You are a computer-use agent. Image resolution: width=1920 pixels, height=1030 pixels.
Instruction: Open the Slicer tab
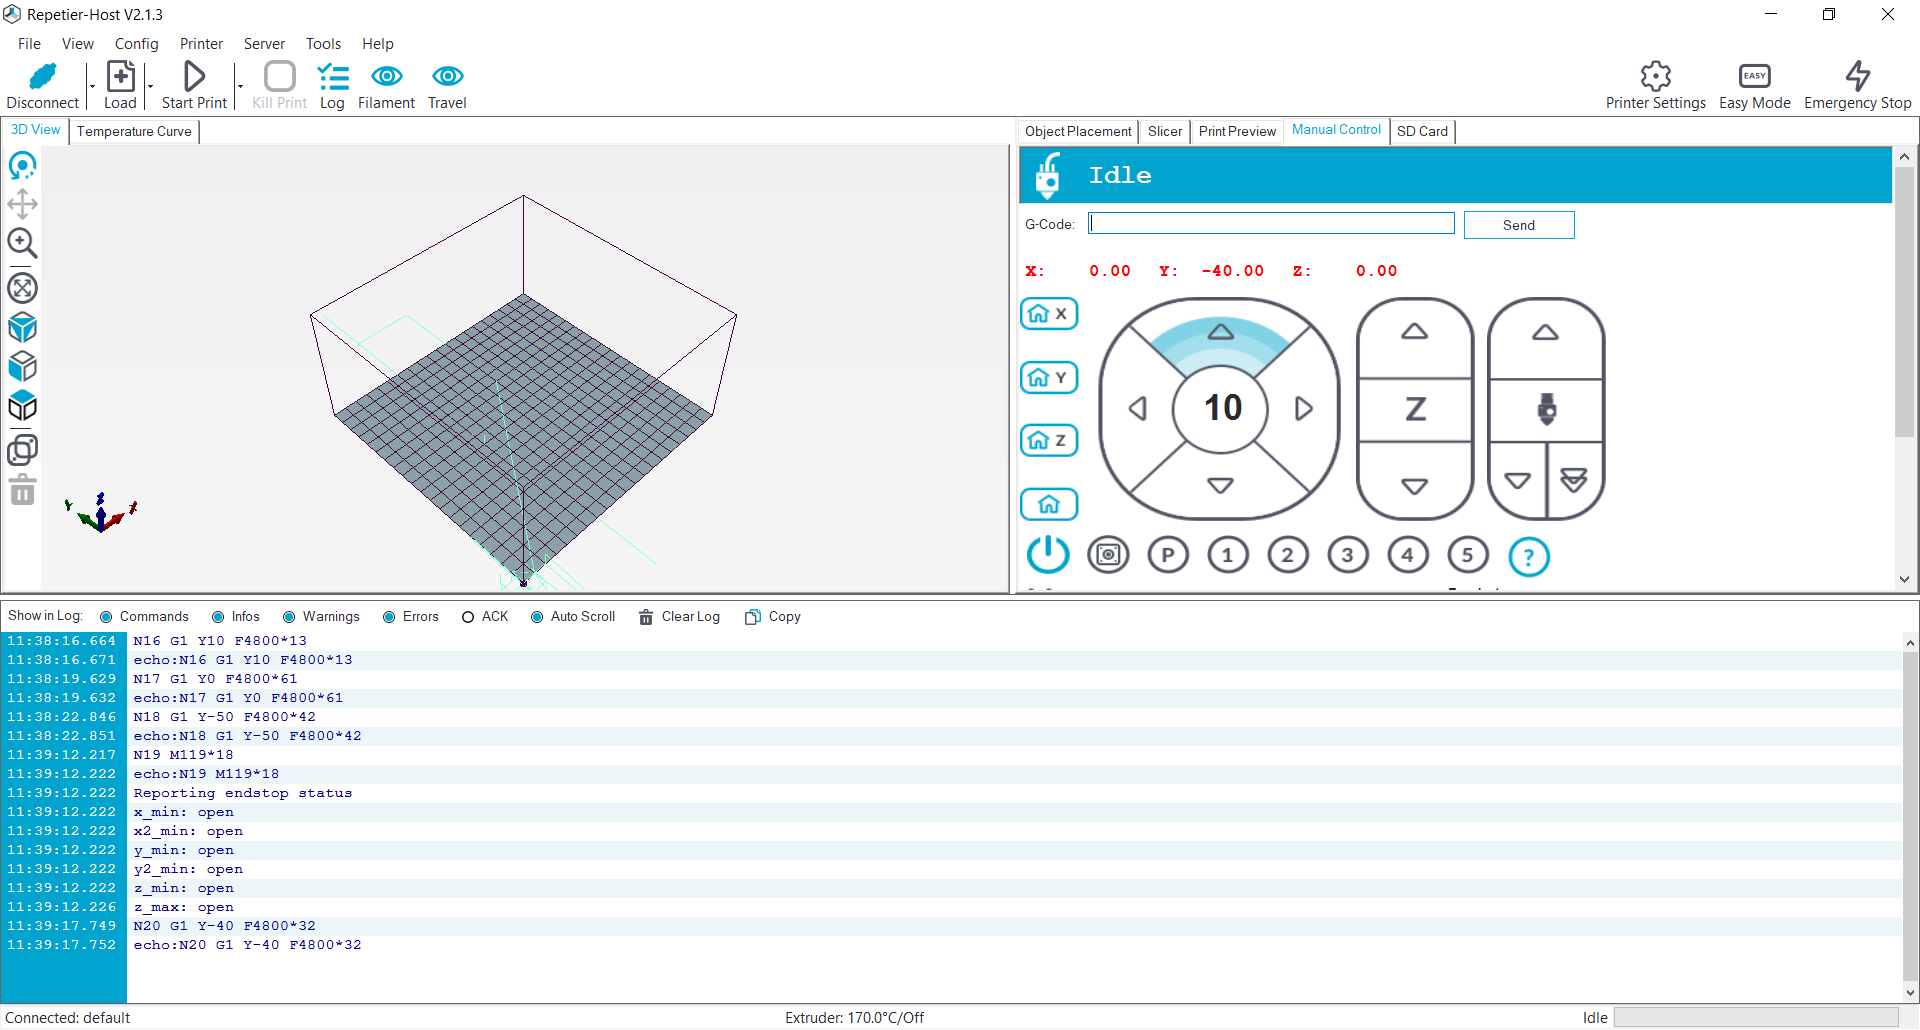1164,131
